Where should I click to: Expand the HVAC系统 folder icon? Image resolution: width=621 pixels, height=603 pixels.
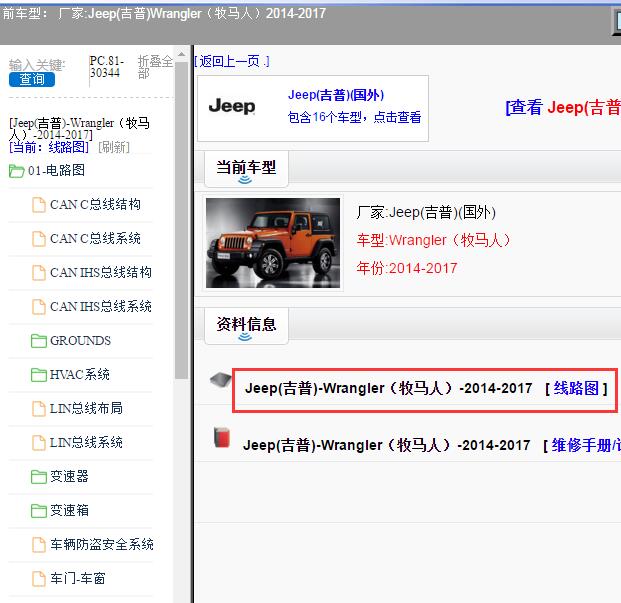(38, 375)
